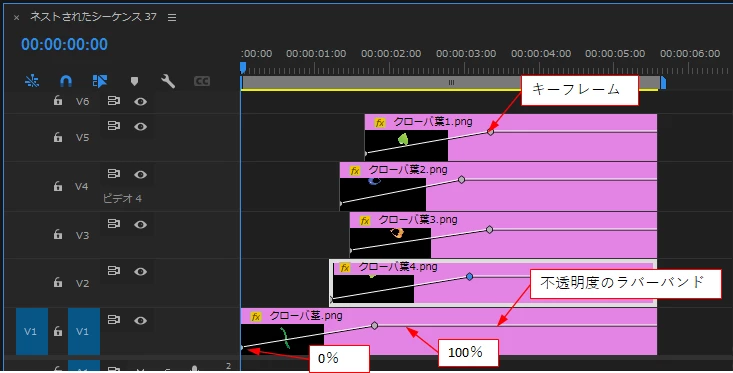Hide track V4 output eye

click(x=140, y=175)
